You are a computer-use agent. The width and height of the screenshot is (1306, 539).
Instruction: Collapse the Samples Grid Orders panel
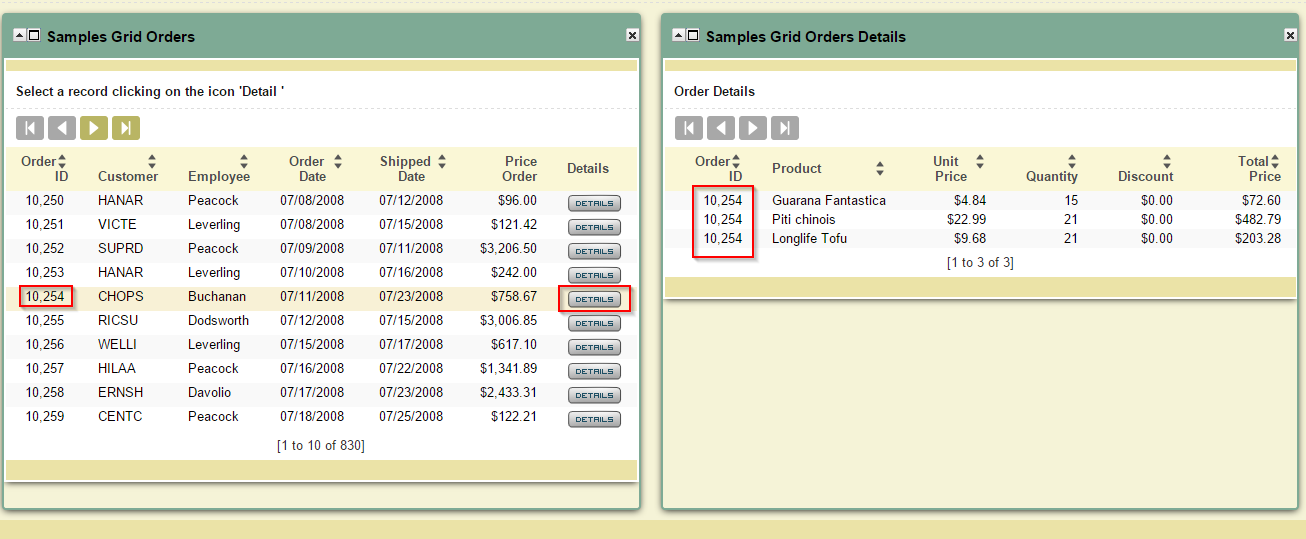pos(19,35)
